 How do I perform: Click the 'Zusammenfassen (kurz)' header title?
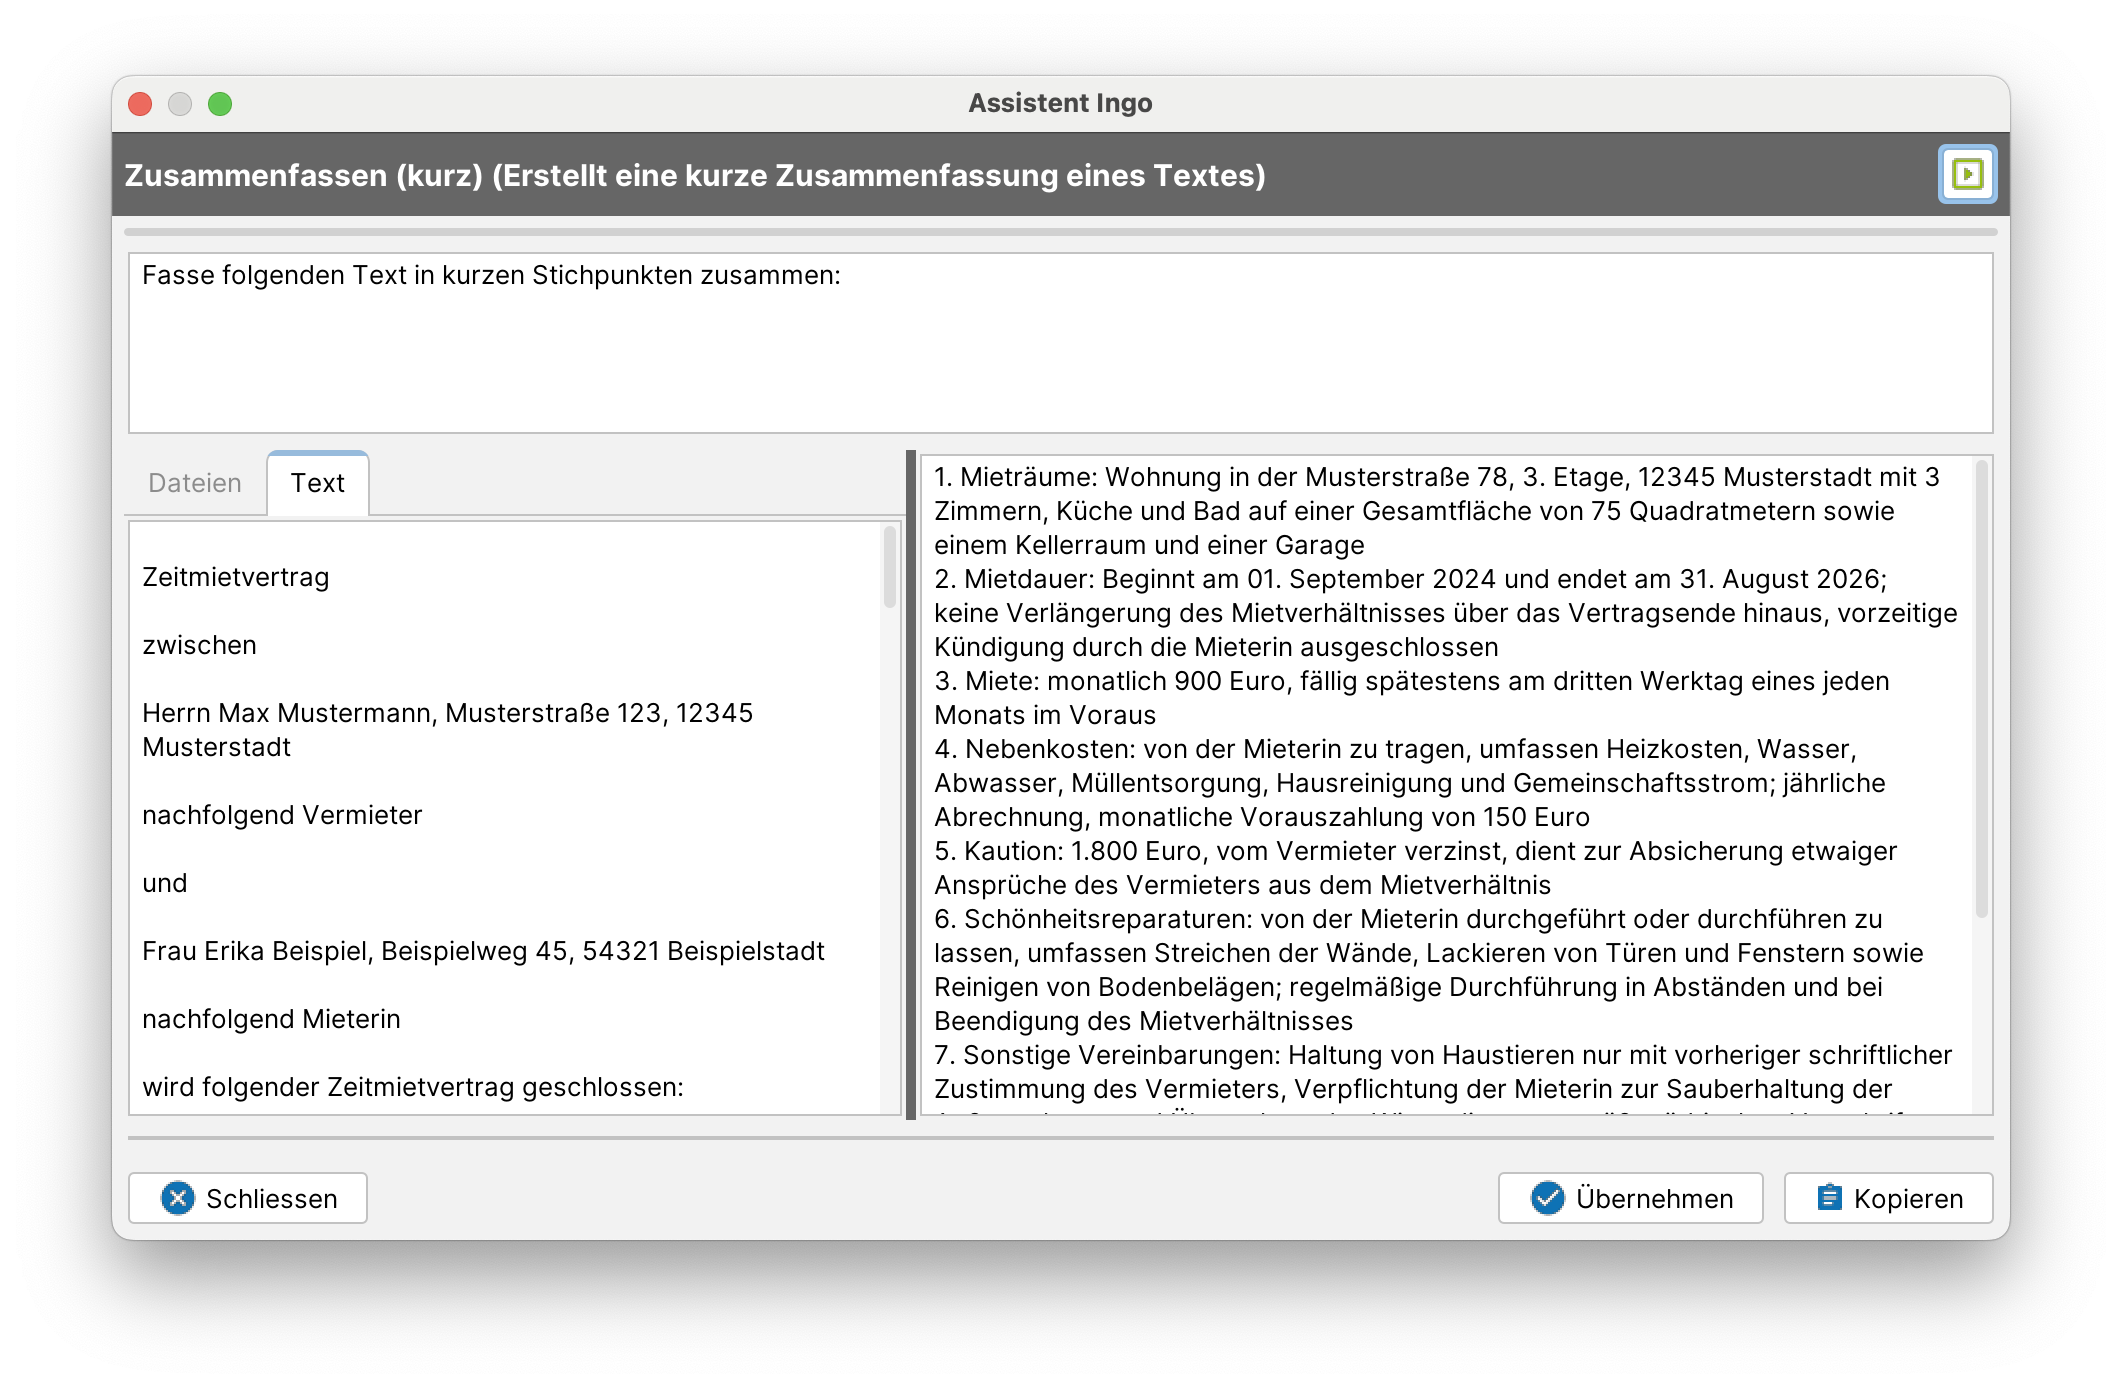[x=695, y=176]
